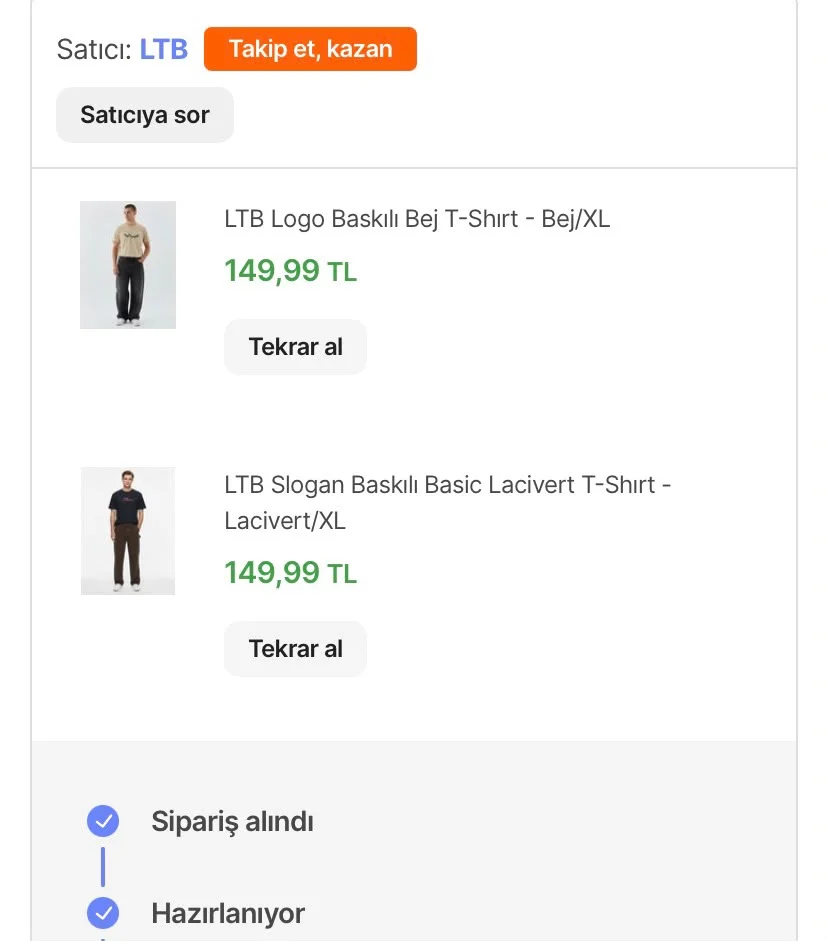Open the LTB seller link
The height and width of the screenshot is (941, 828).
tap(163, 49)
